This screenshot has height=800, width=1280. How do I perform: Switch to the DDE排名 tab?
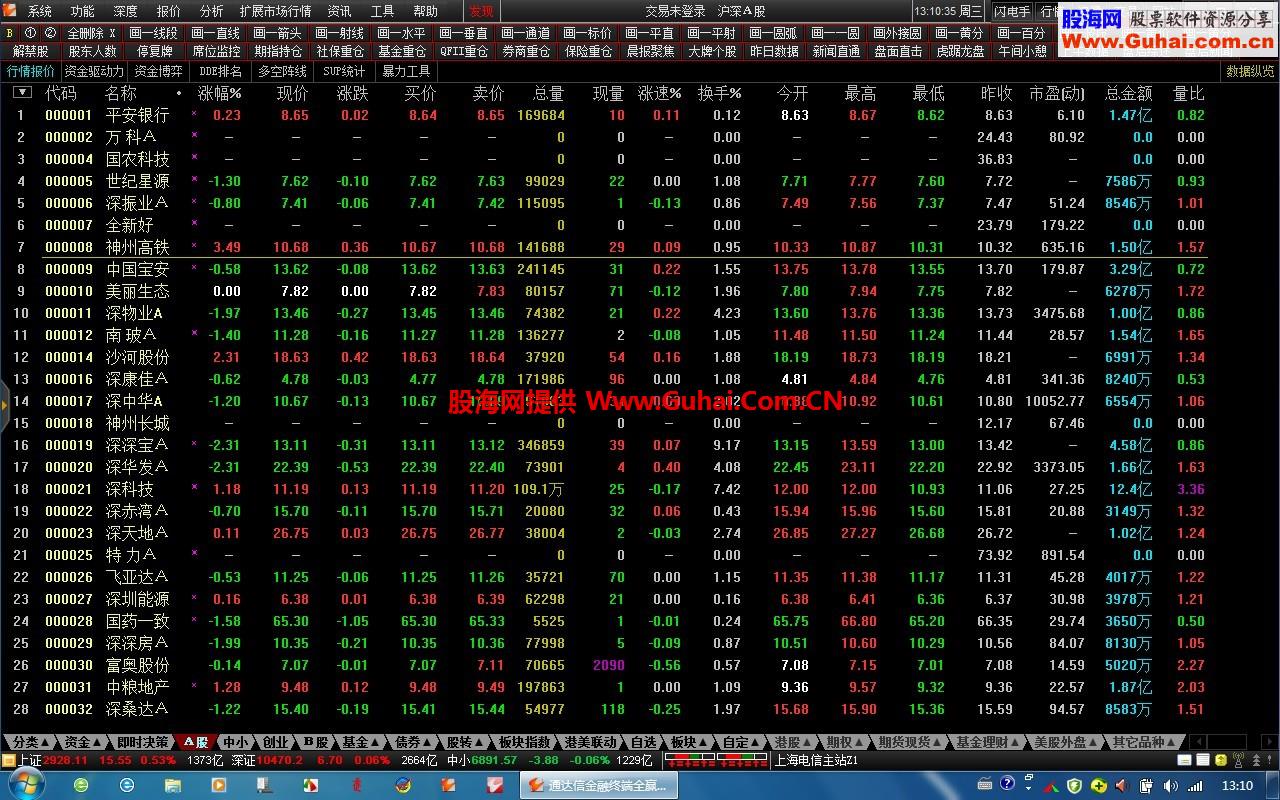220,71
